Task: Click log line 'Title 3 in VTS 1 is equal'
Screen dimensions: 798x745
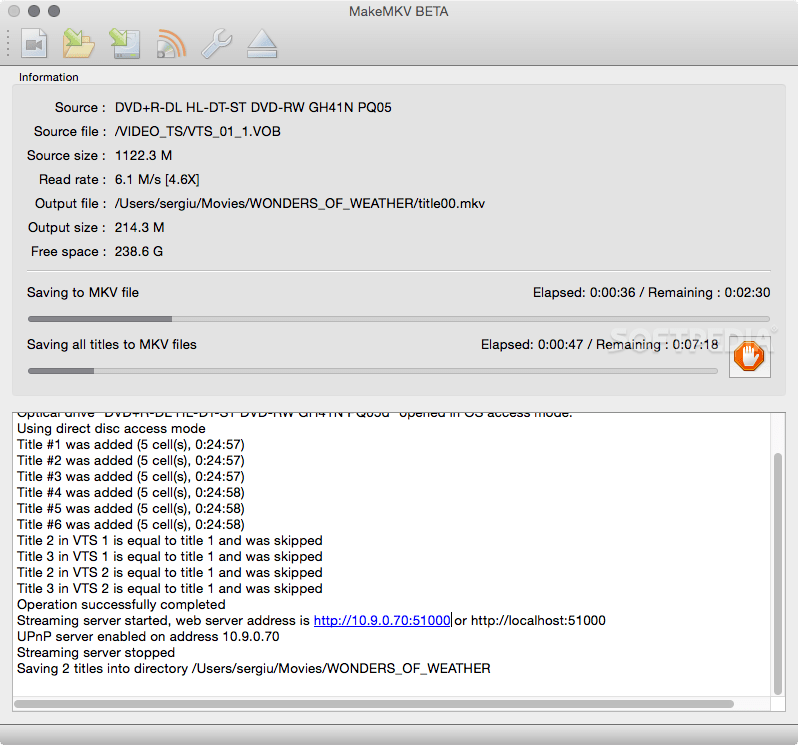Action: (x=169, y=556)
